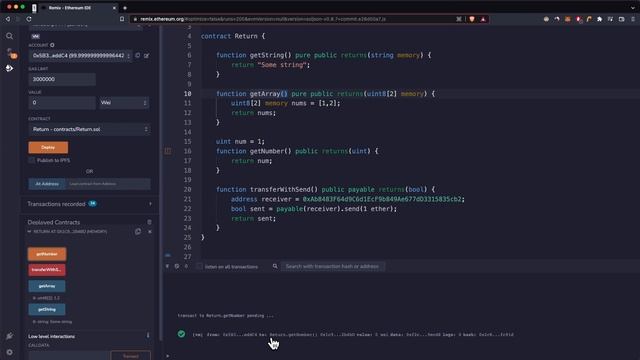Open the Wei unit dropdown
Screen dimensions: 640x360
click(x=124, y=103)
